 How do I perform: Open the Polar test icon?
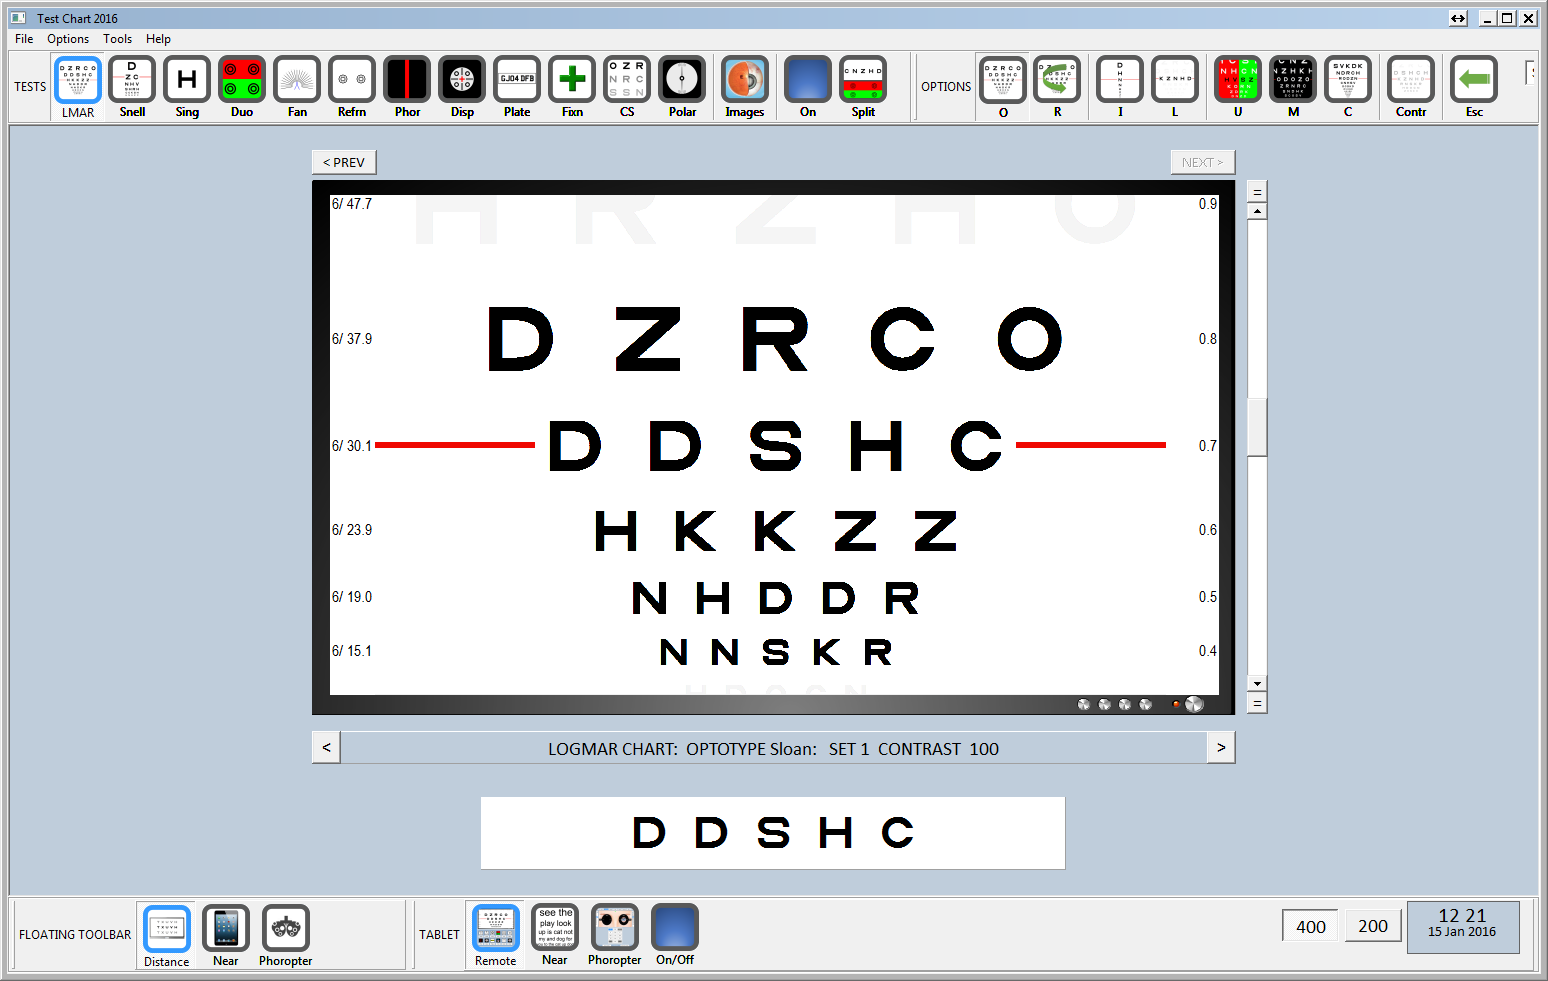click(x=682, y=80)
